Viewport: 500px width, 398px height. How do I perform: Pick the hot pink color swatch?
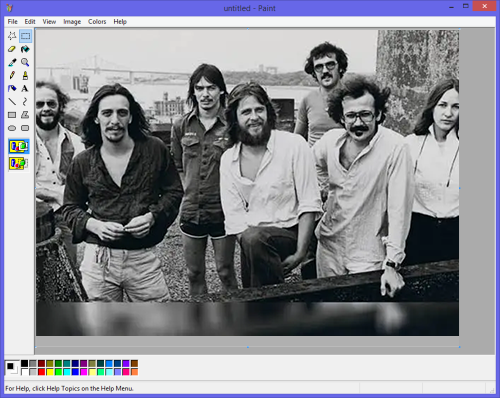coord(126,372)
